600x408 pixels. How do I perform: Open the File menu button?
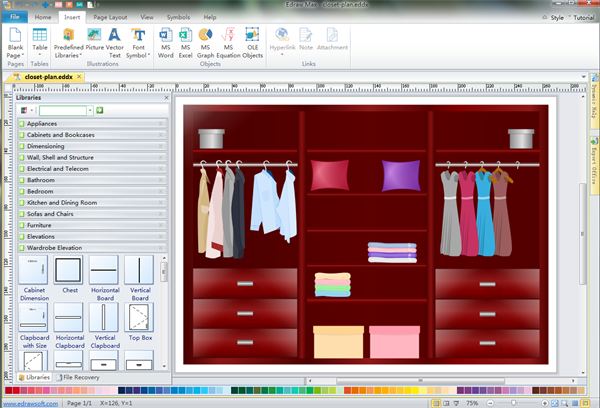click(13, 18)
